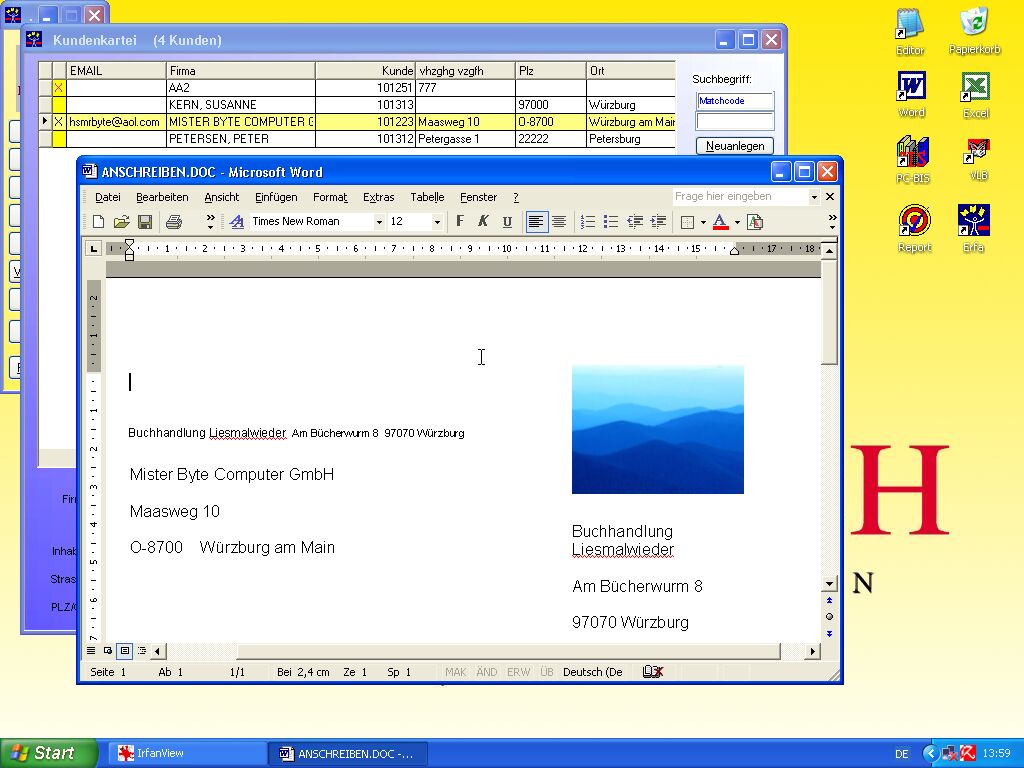The width and height of the screenshot is (1024, 768).
Task: Open the Start menu
Action: click(x=48, y=753)
